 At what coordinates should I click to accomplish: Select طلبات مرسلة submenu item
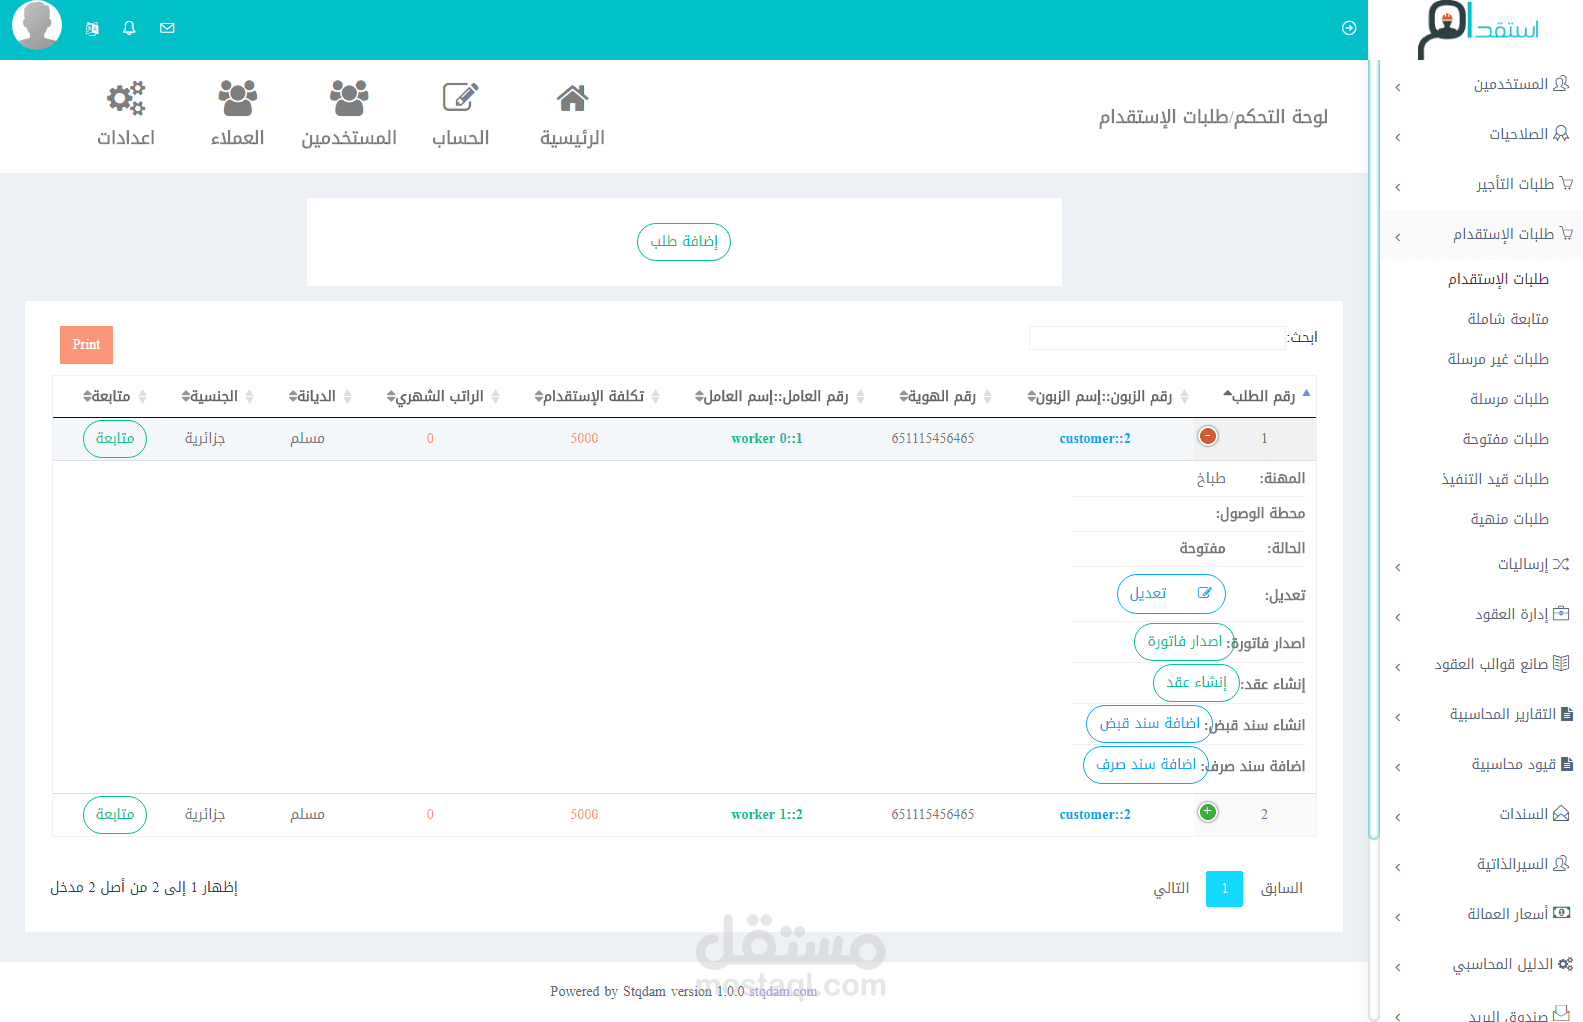click(1509, 400)
